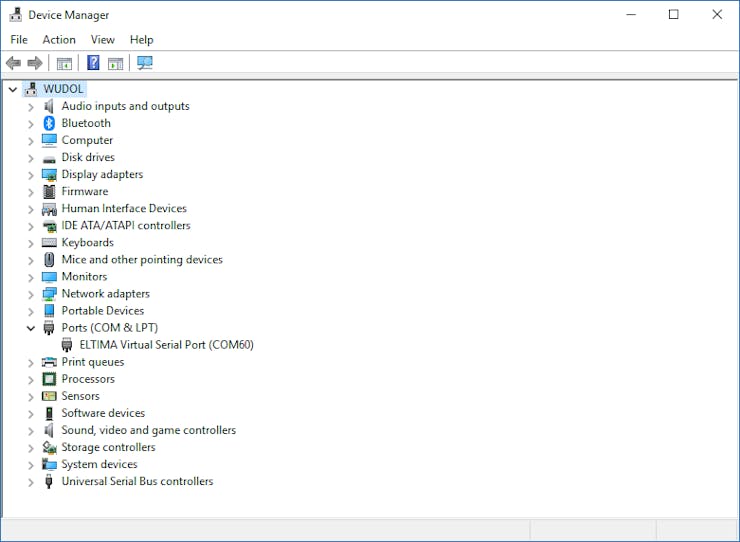Click the Universal Serial Bus controllers icon
Screen dimensions: 740x542
tap(49, 482)
